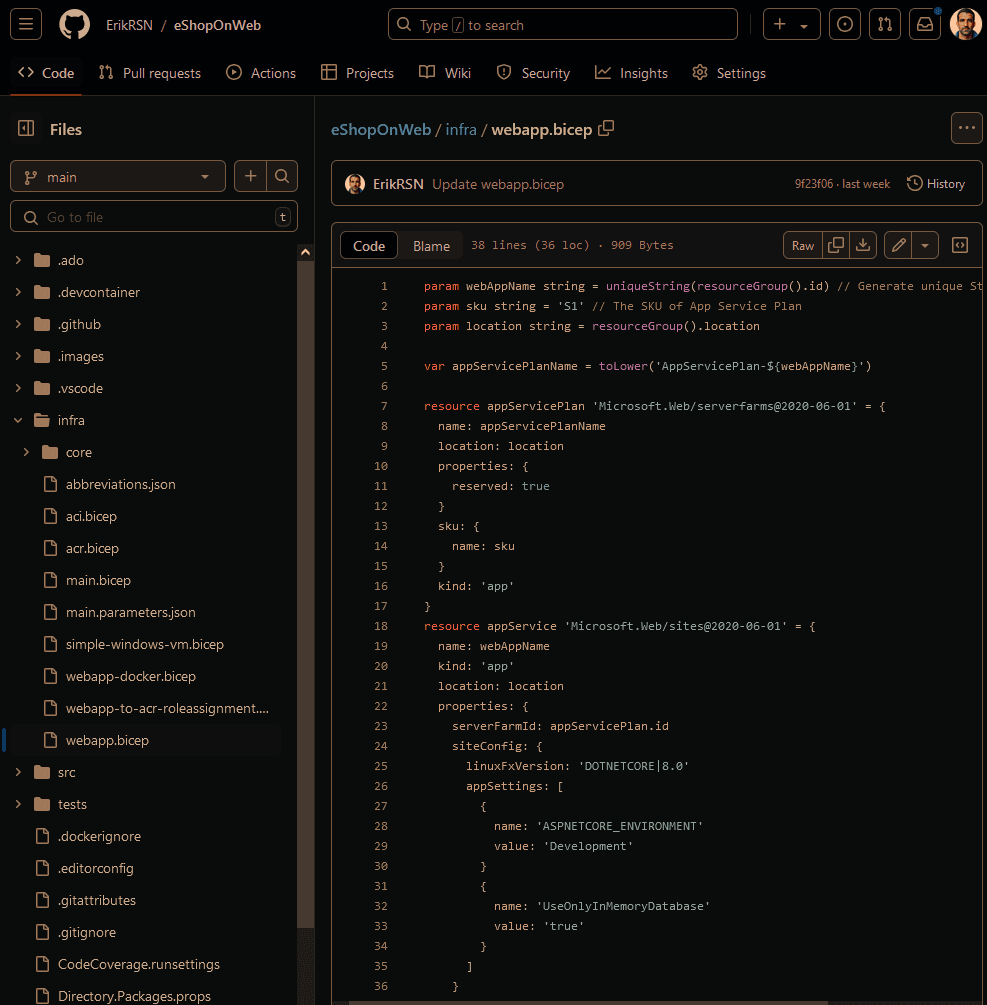Image resolution: width=987 pixels, height=1005 pixels.
Task: Open the ErikRSN owner link
Action: click(x=129, y=25)
